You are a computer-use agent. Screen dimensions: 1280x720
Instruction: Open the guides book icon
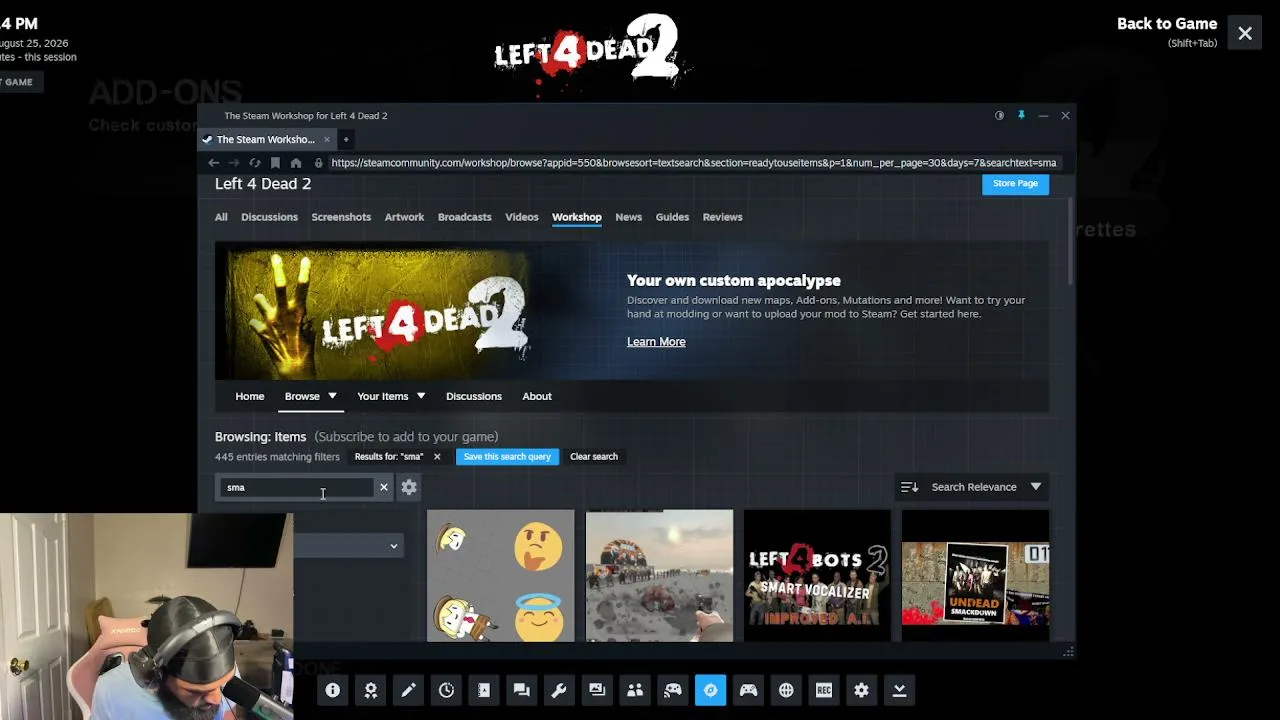tap(484, 690)
